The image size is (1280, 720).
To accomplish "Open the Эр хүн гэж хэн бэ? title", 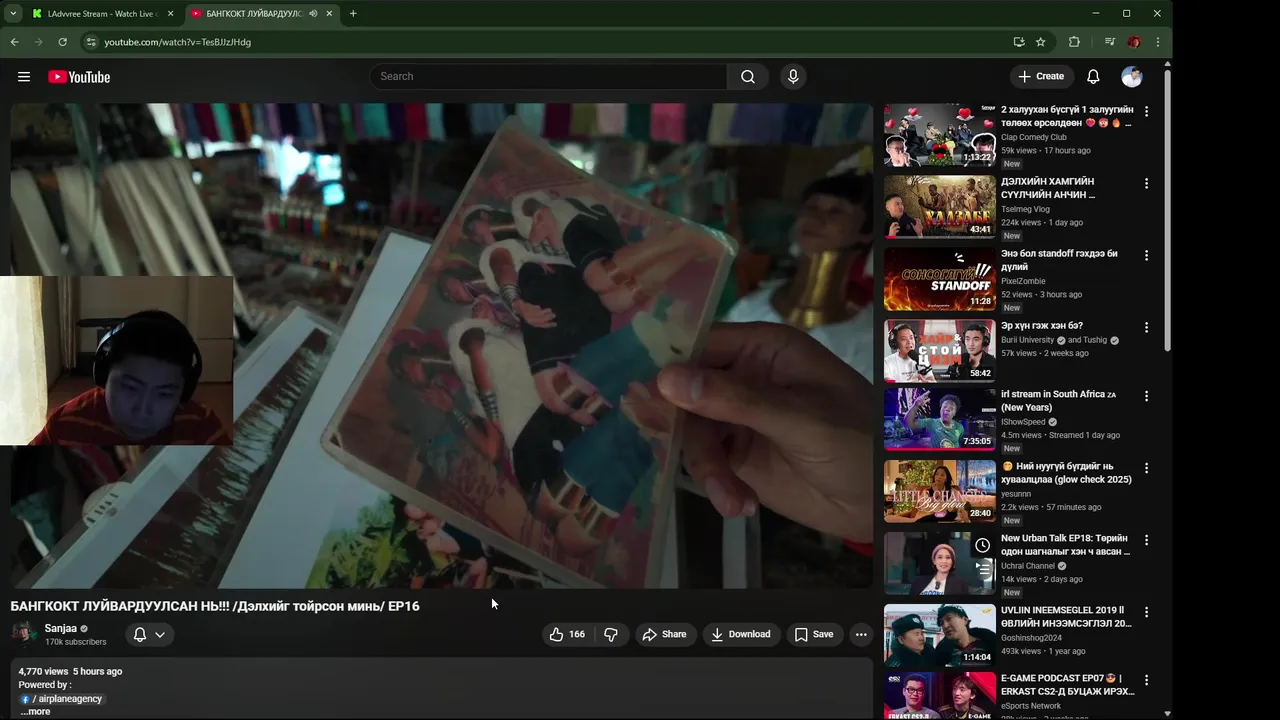I will [x=1042, y=326].
